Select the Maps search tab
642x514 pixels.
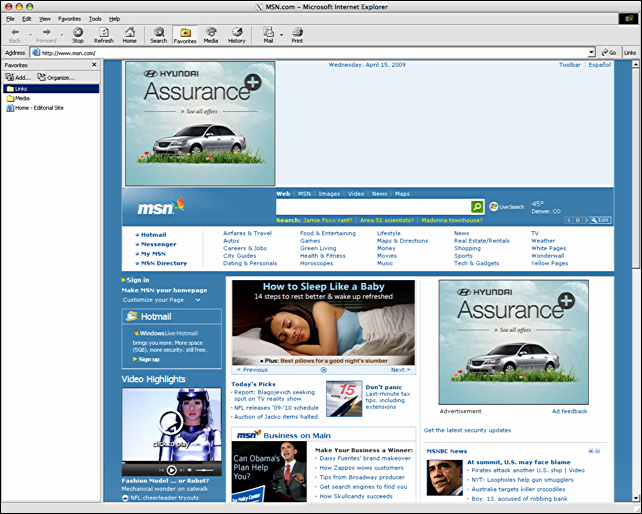[x=402, y=194]
